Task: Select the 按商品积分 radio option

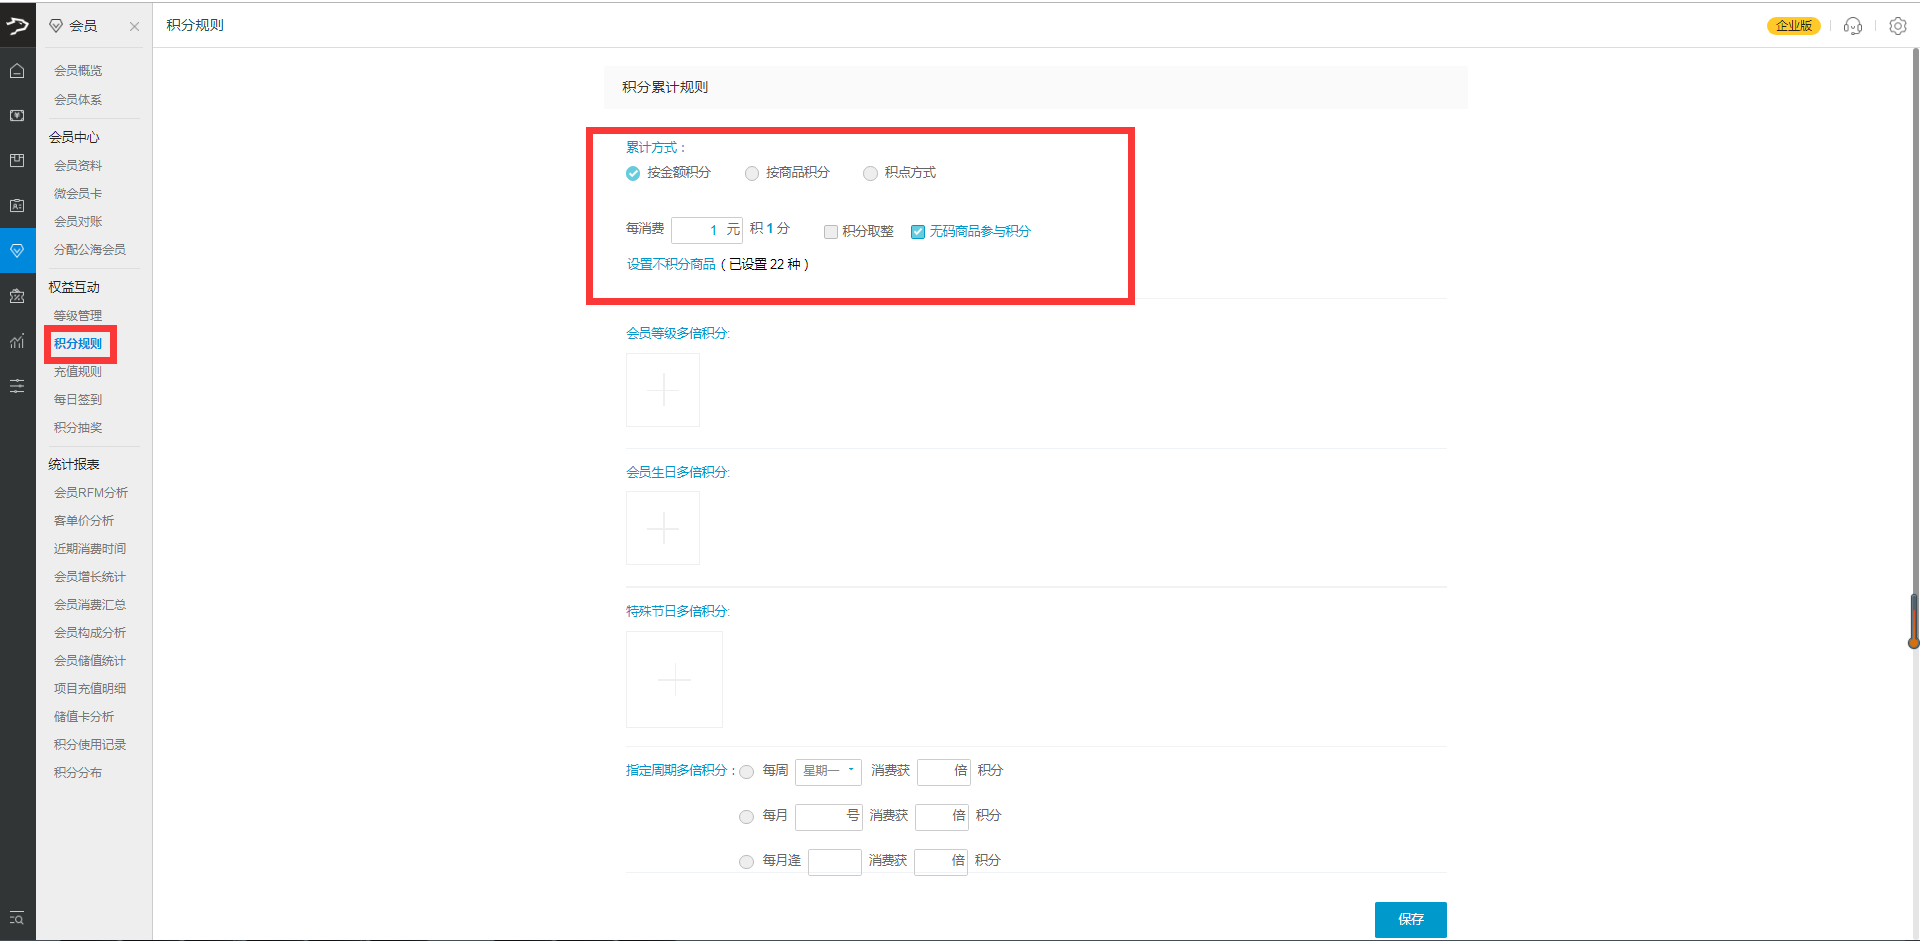Action: pos(752,174)
